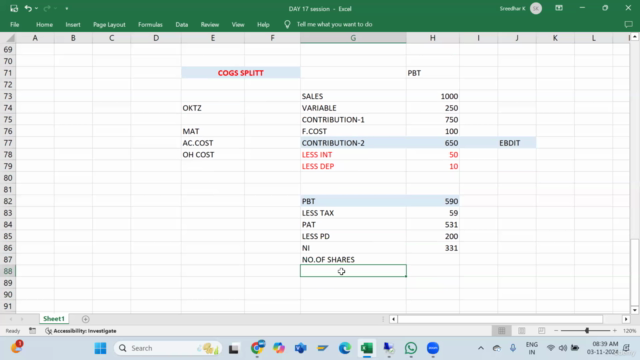Click the Save icon in quick access toolbar

click(14, 8)
